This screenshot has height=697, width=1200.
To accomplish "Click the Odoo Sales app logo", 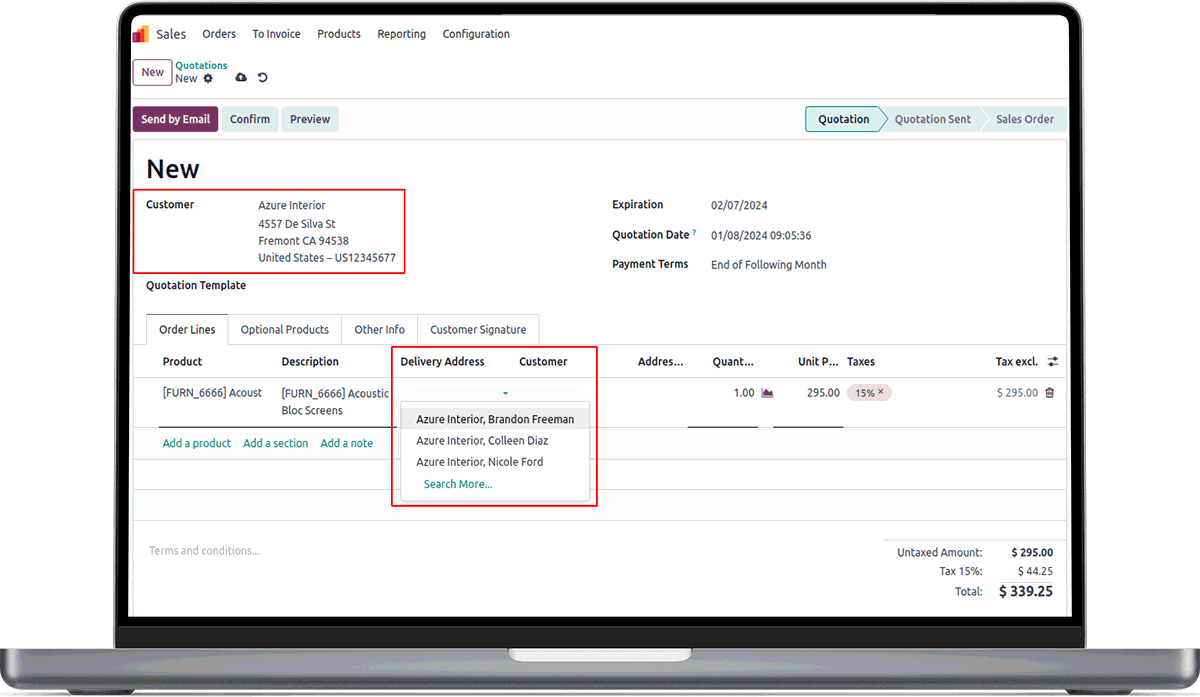I will [x=141, y=34].
